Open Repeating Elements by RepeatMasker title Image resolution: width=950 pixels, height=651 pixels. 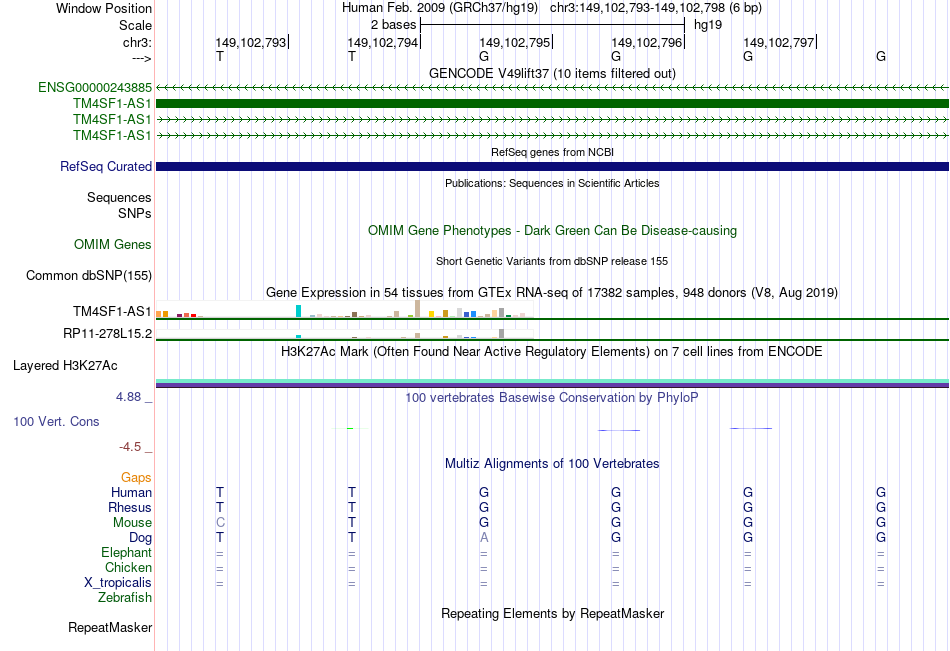(552, 613)
